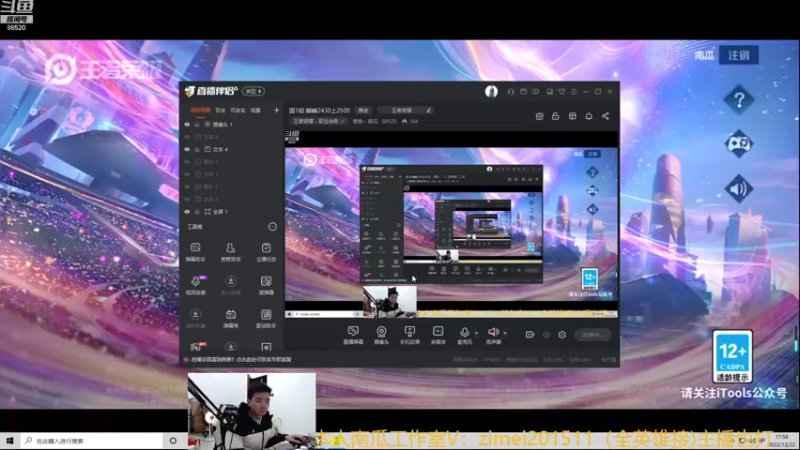Show the 文本 6 source
Screen dimensions: 800x450
[x=187, y=137]
